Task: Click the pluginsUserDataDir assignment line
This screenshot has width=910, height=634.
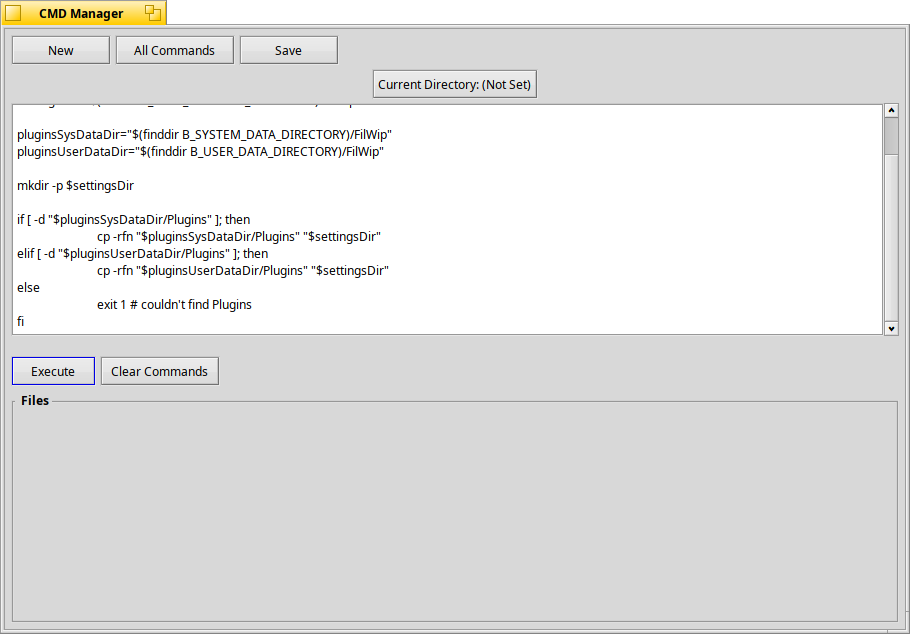Action: [x=200, y=152]
